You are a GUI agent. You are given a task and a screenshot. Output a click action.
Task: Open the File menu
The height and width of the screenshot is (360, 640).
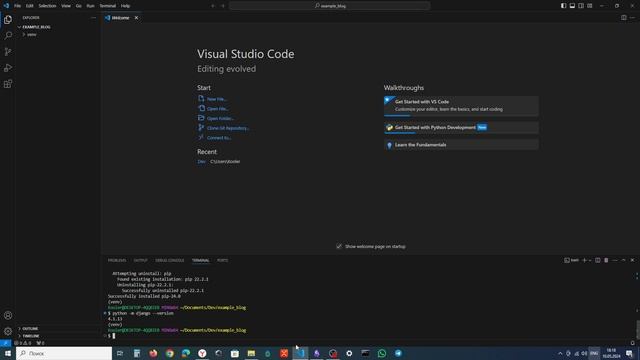click(17, 6)
